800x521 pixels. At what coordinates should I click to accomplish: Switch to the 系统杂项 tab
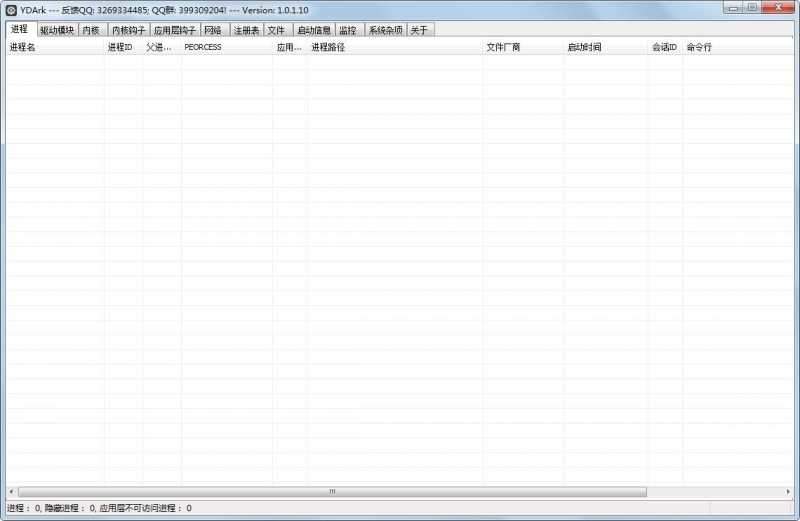(385, 30)
